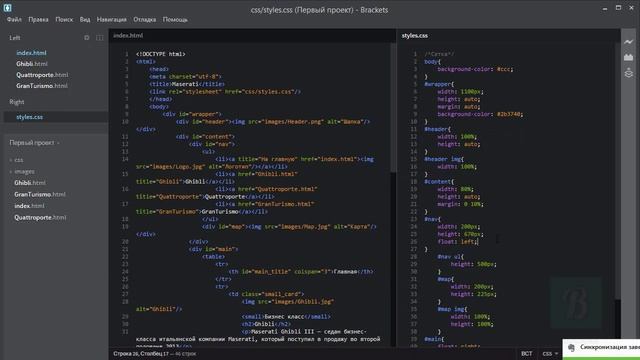Viewport: 640px width, 360px height.
Task: Click line number 23 in styles.css gutter
Action: (414, 219)
